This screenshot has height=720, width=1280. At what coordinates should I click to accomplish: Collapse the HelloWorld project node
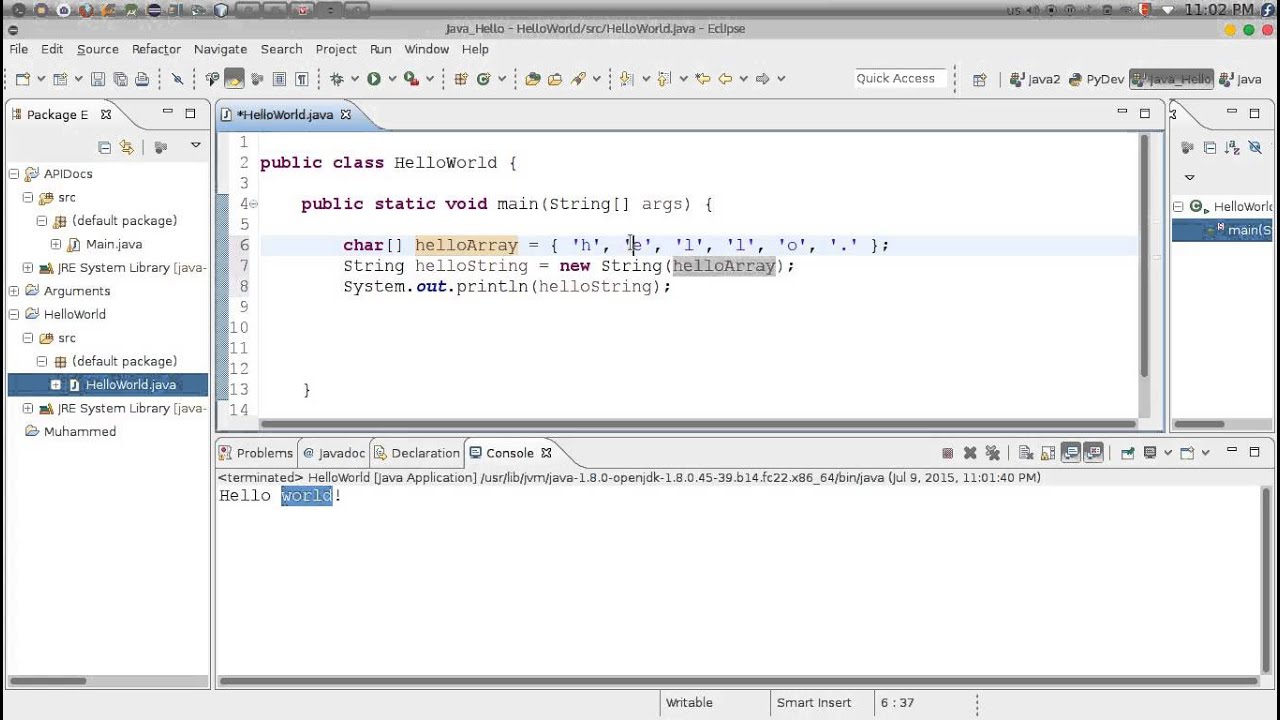point(14,314)
